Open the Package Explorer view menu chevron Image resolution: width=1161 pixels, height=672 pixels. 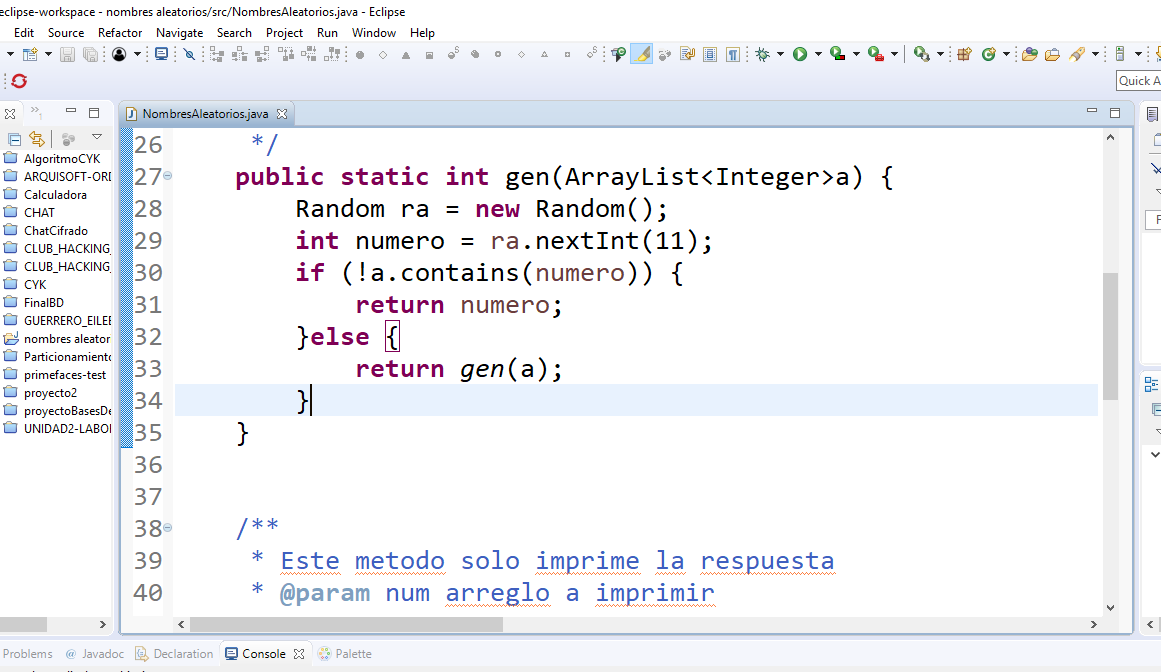pyautogui.click(x=96, y=137)
